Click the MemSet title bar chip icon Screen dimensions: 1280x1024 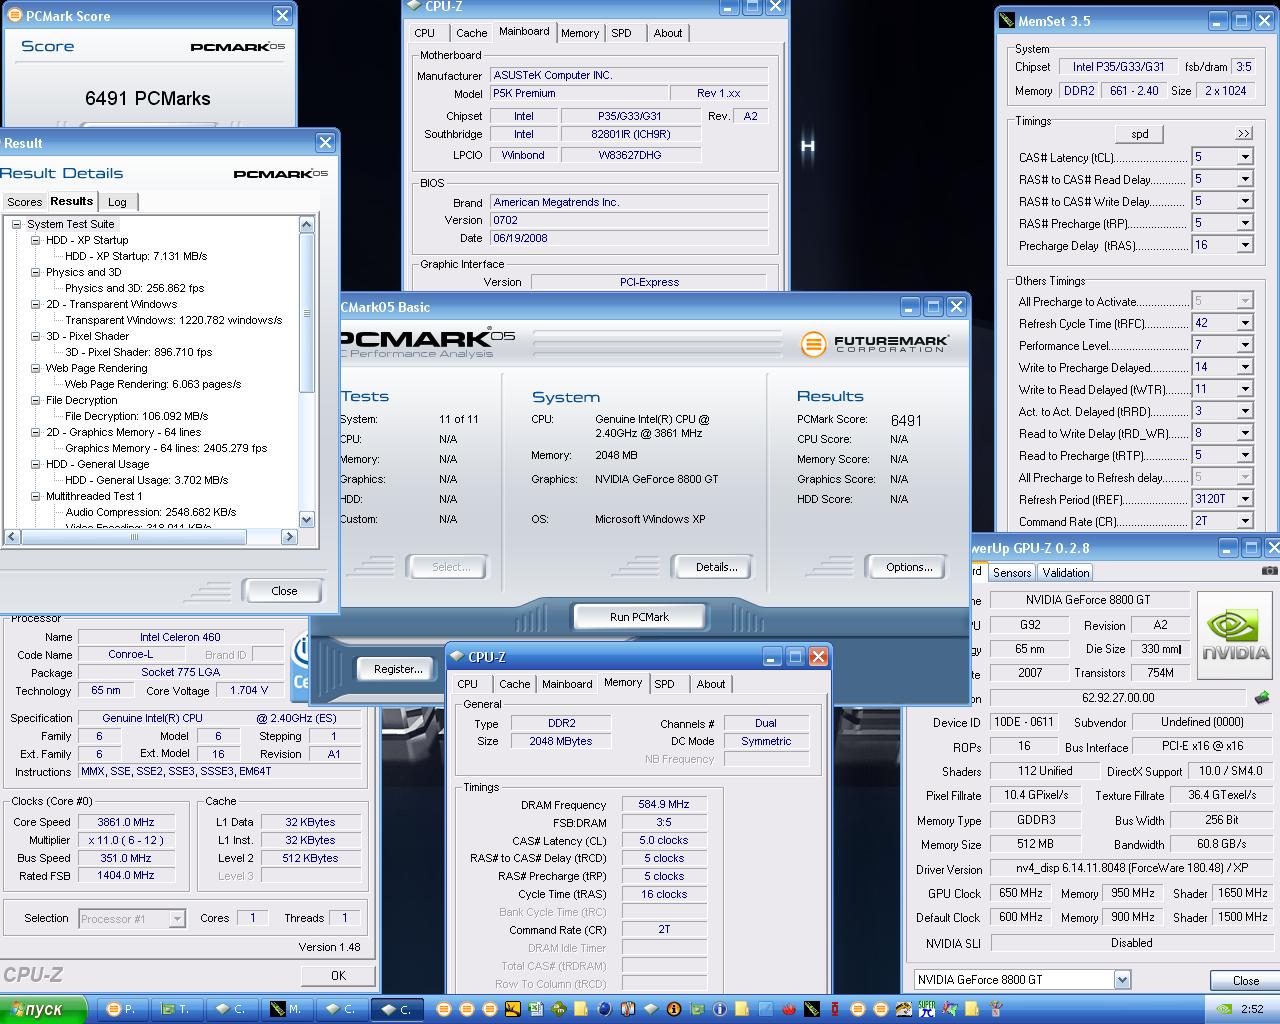[1005, 20]
